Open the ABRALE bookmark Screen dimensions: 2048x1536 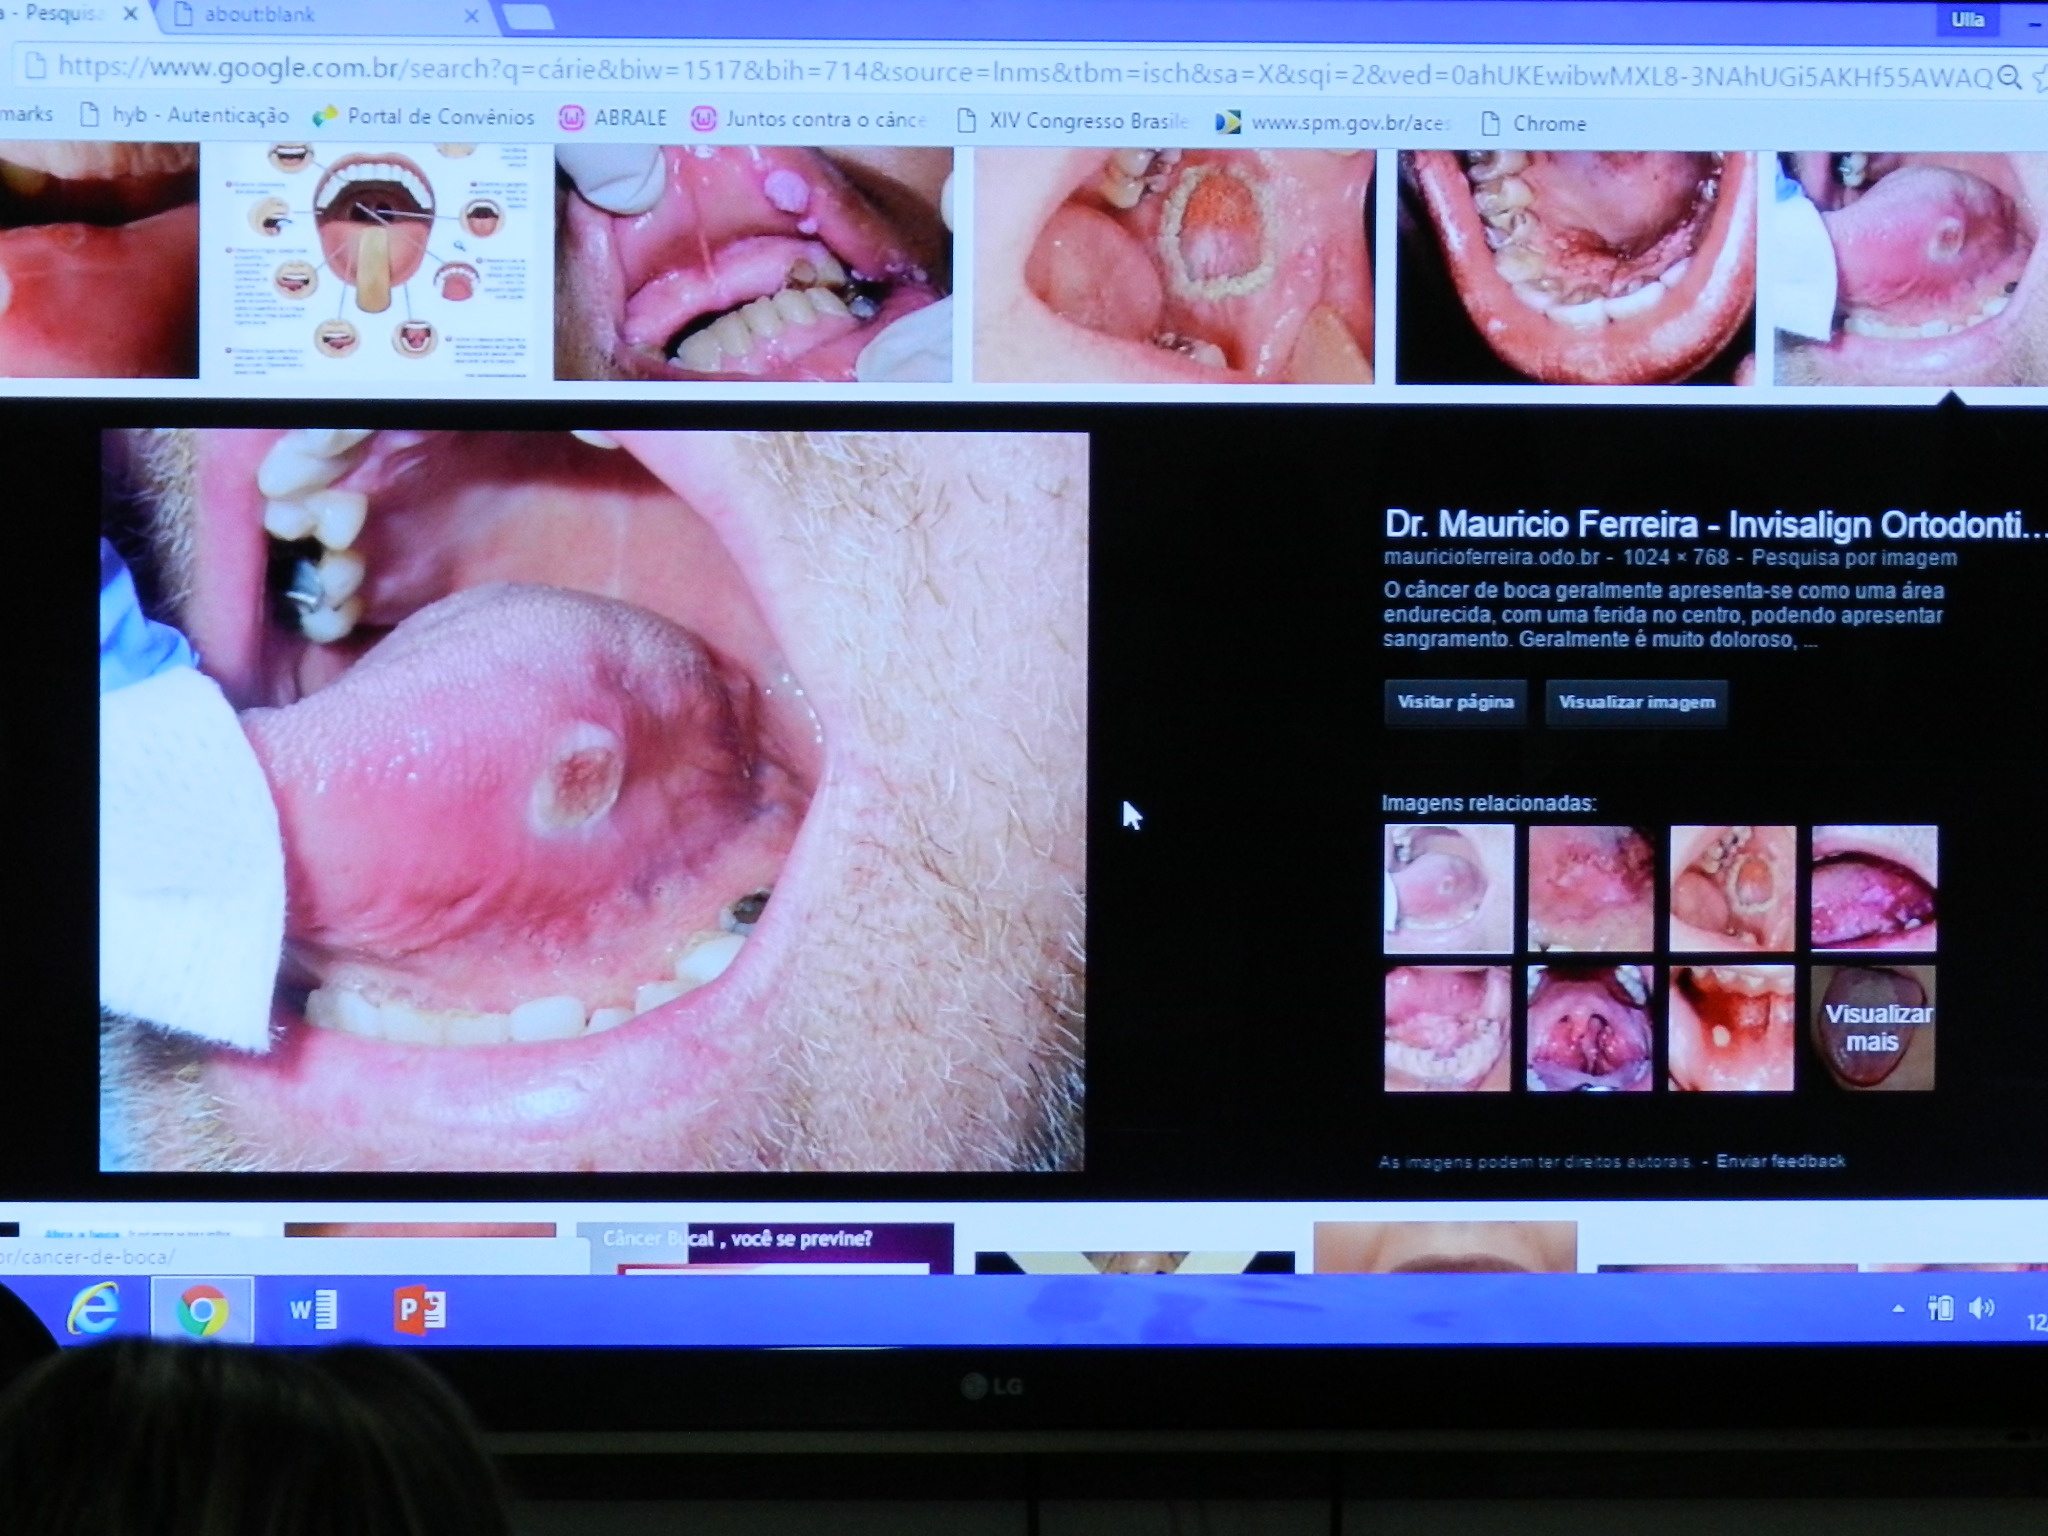point(612,118)
